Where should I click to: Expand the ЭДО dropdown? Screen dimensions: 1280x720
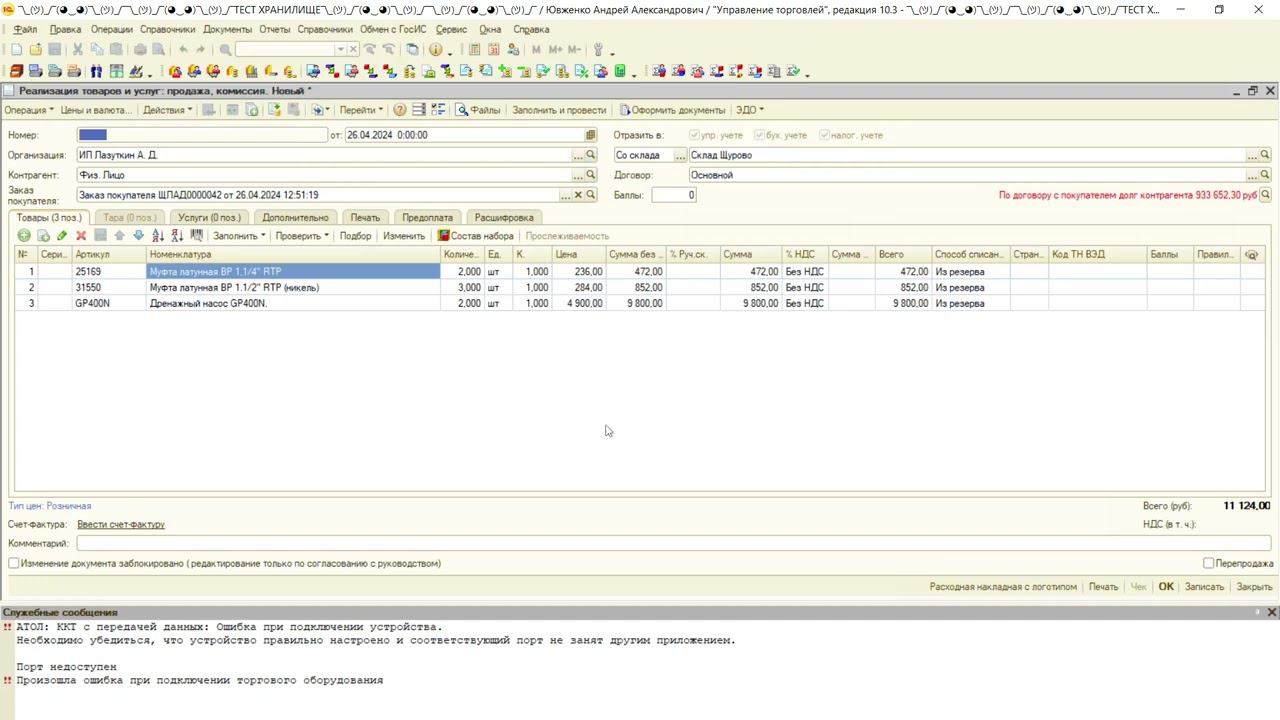pos(750,110)
